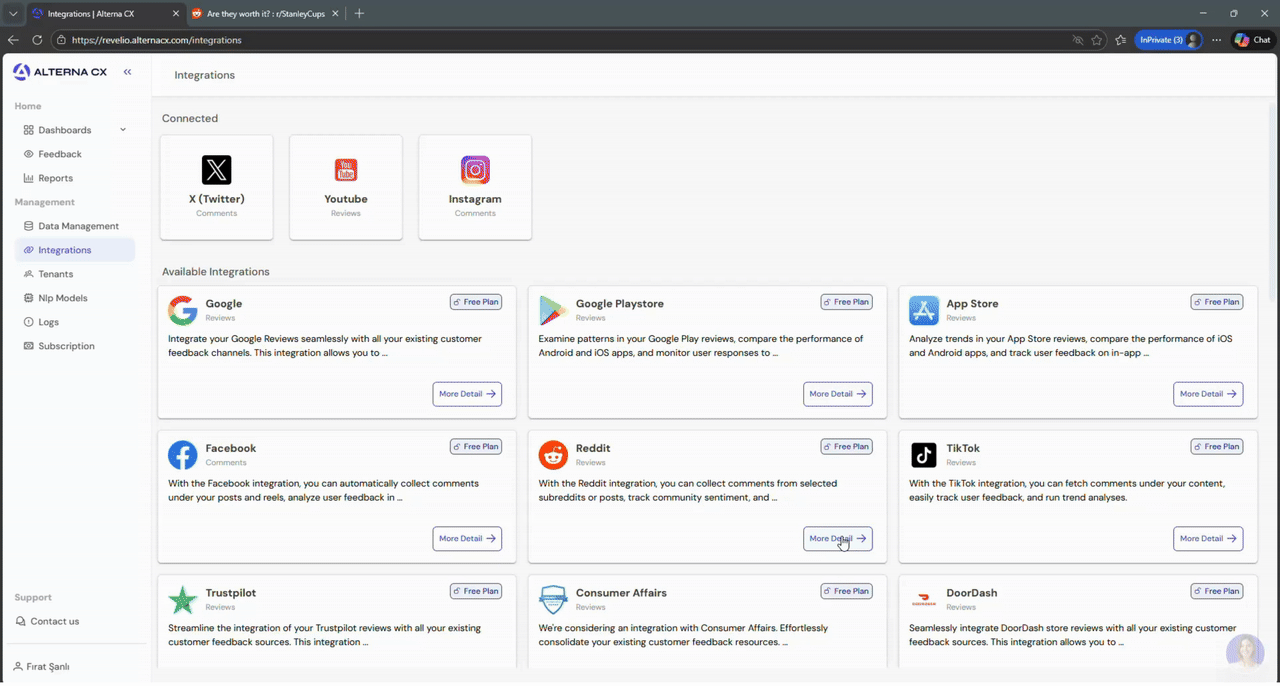
Task: Click Free Plan badge on Reddit card
Action: 846,446
